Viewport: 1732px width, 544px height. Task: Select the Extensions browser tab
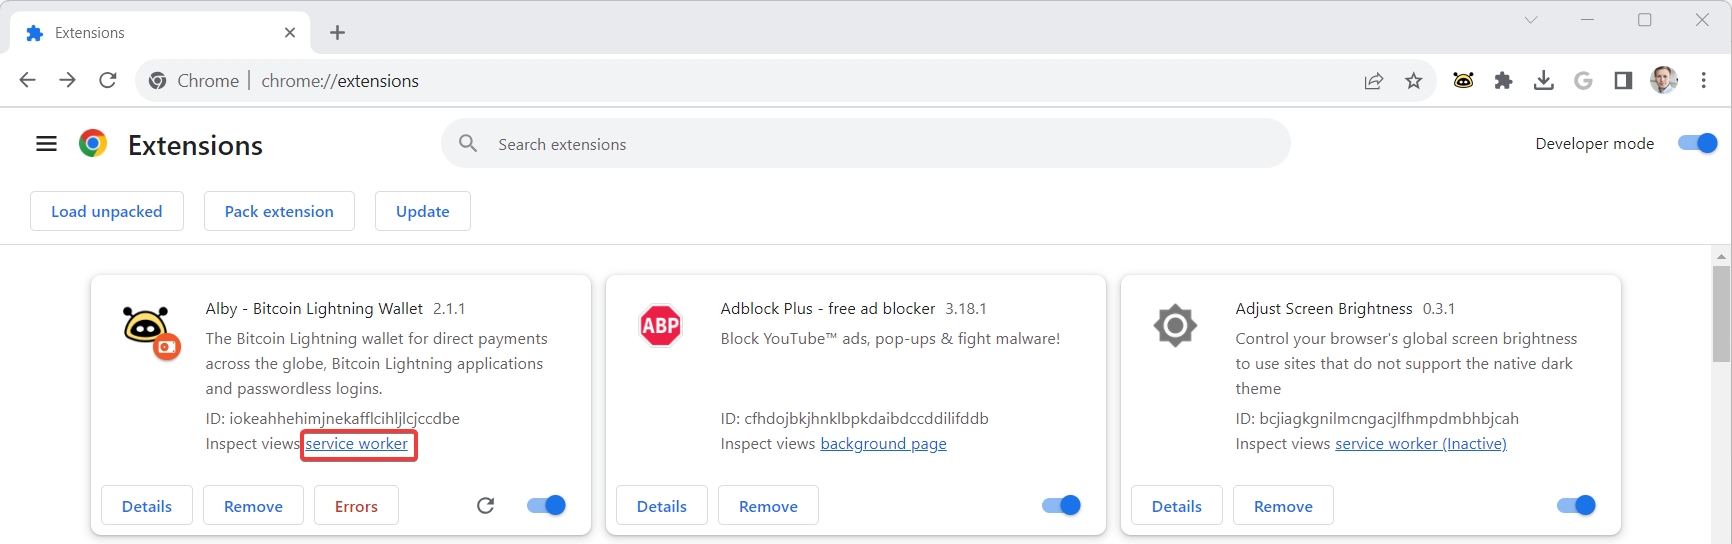(x=150, y=33)
